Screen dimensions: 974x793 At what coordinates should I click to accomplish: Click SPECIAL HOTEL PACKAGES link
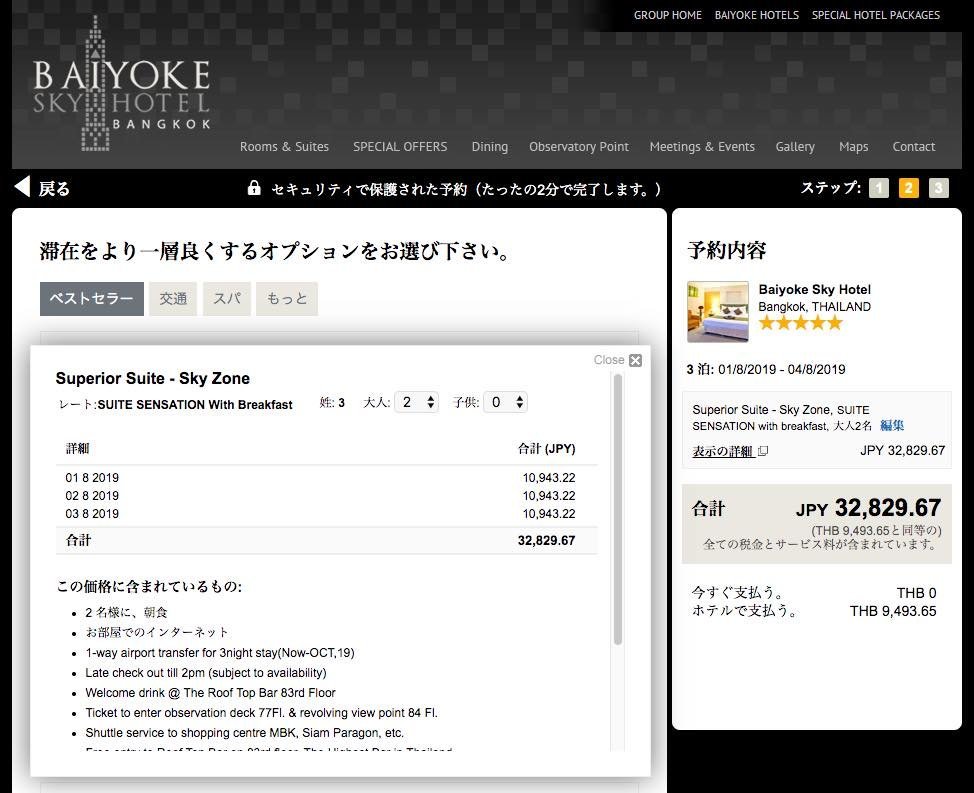(x=876, y=15)
